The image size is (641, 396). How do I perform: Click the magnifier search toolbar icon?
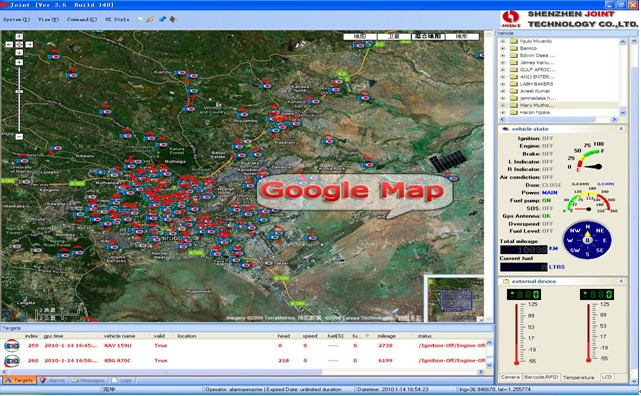(139, 19)
